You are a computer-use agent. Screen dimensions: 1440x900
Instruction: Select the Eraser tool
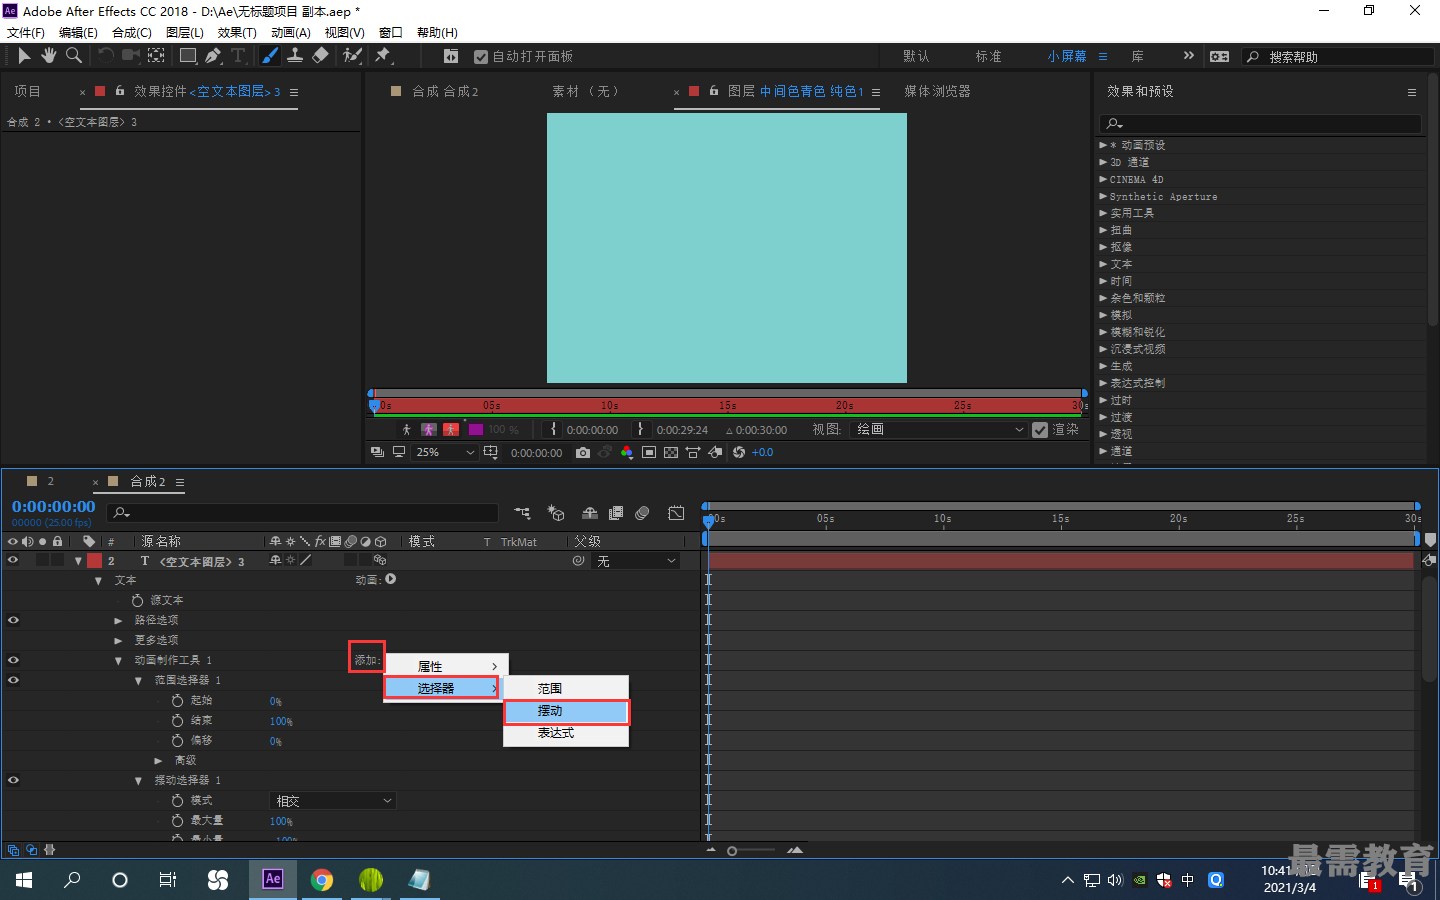pos(320,56)
